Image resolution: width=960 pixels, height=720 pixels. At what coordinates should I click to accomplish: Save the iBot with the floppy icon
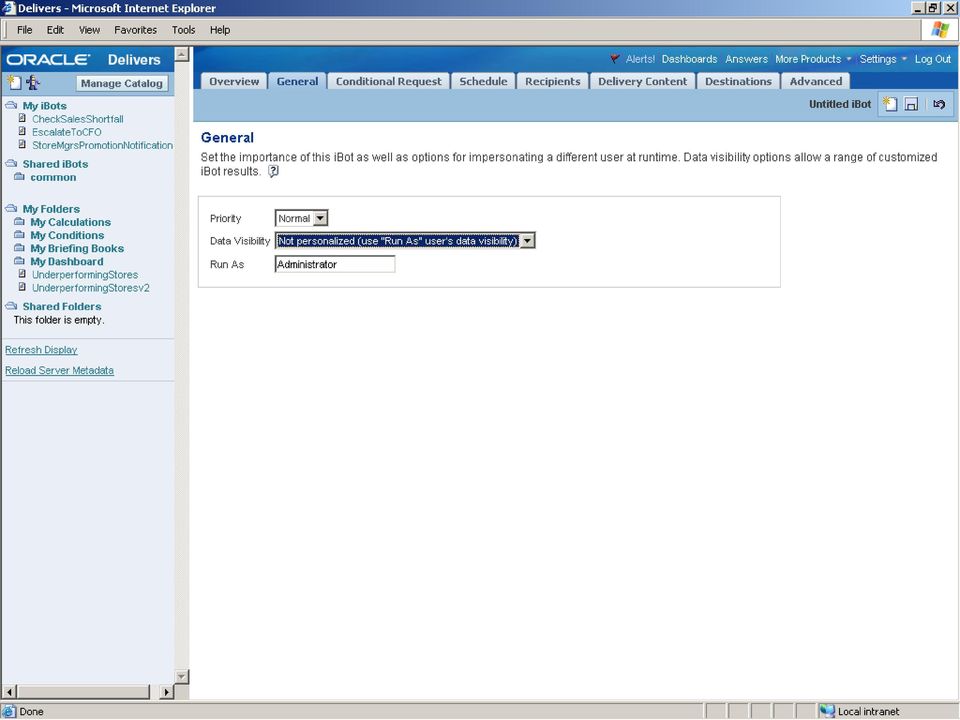point(912,104)
